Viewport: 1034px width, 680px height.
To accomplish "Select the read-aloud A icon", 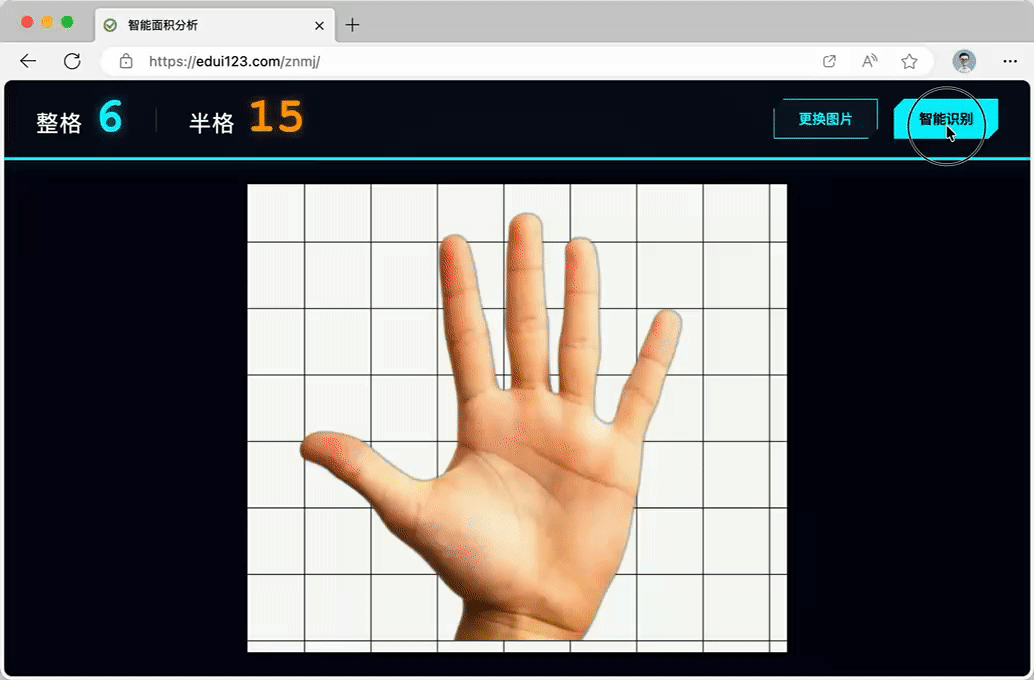I will (x=869, y=61).
